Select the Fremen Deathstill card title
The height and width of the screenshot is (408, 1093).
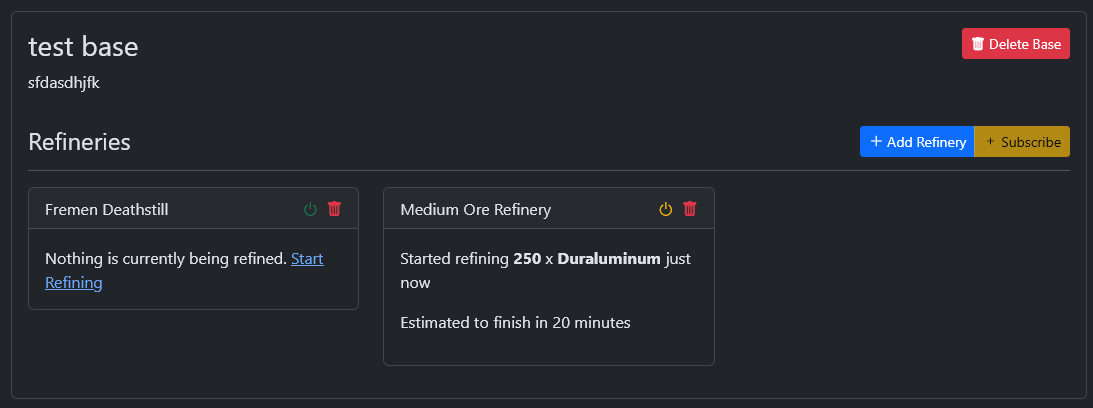point(107,209)
